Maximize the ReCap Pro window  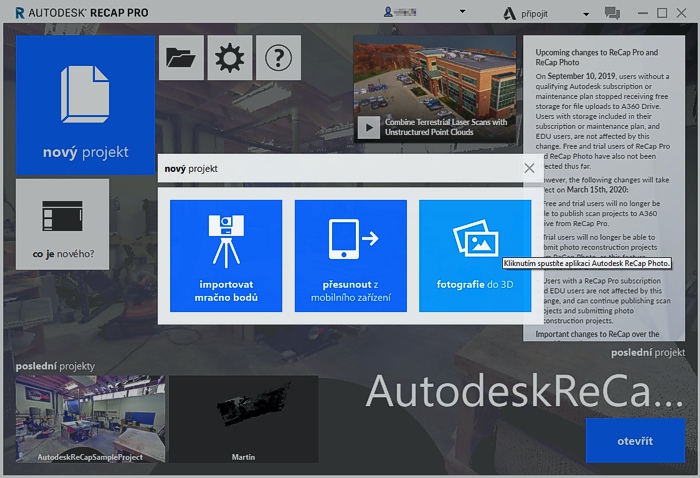[662, 13]
